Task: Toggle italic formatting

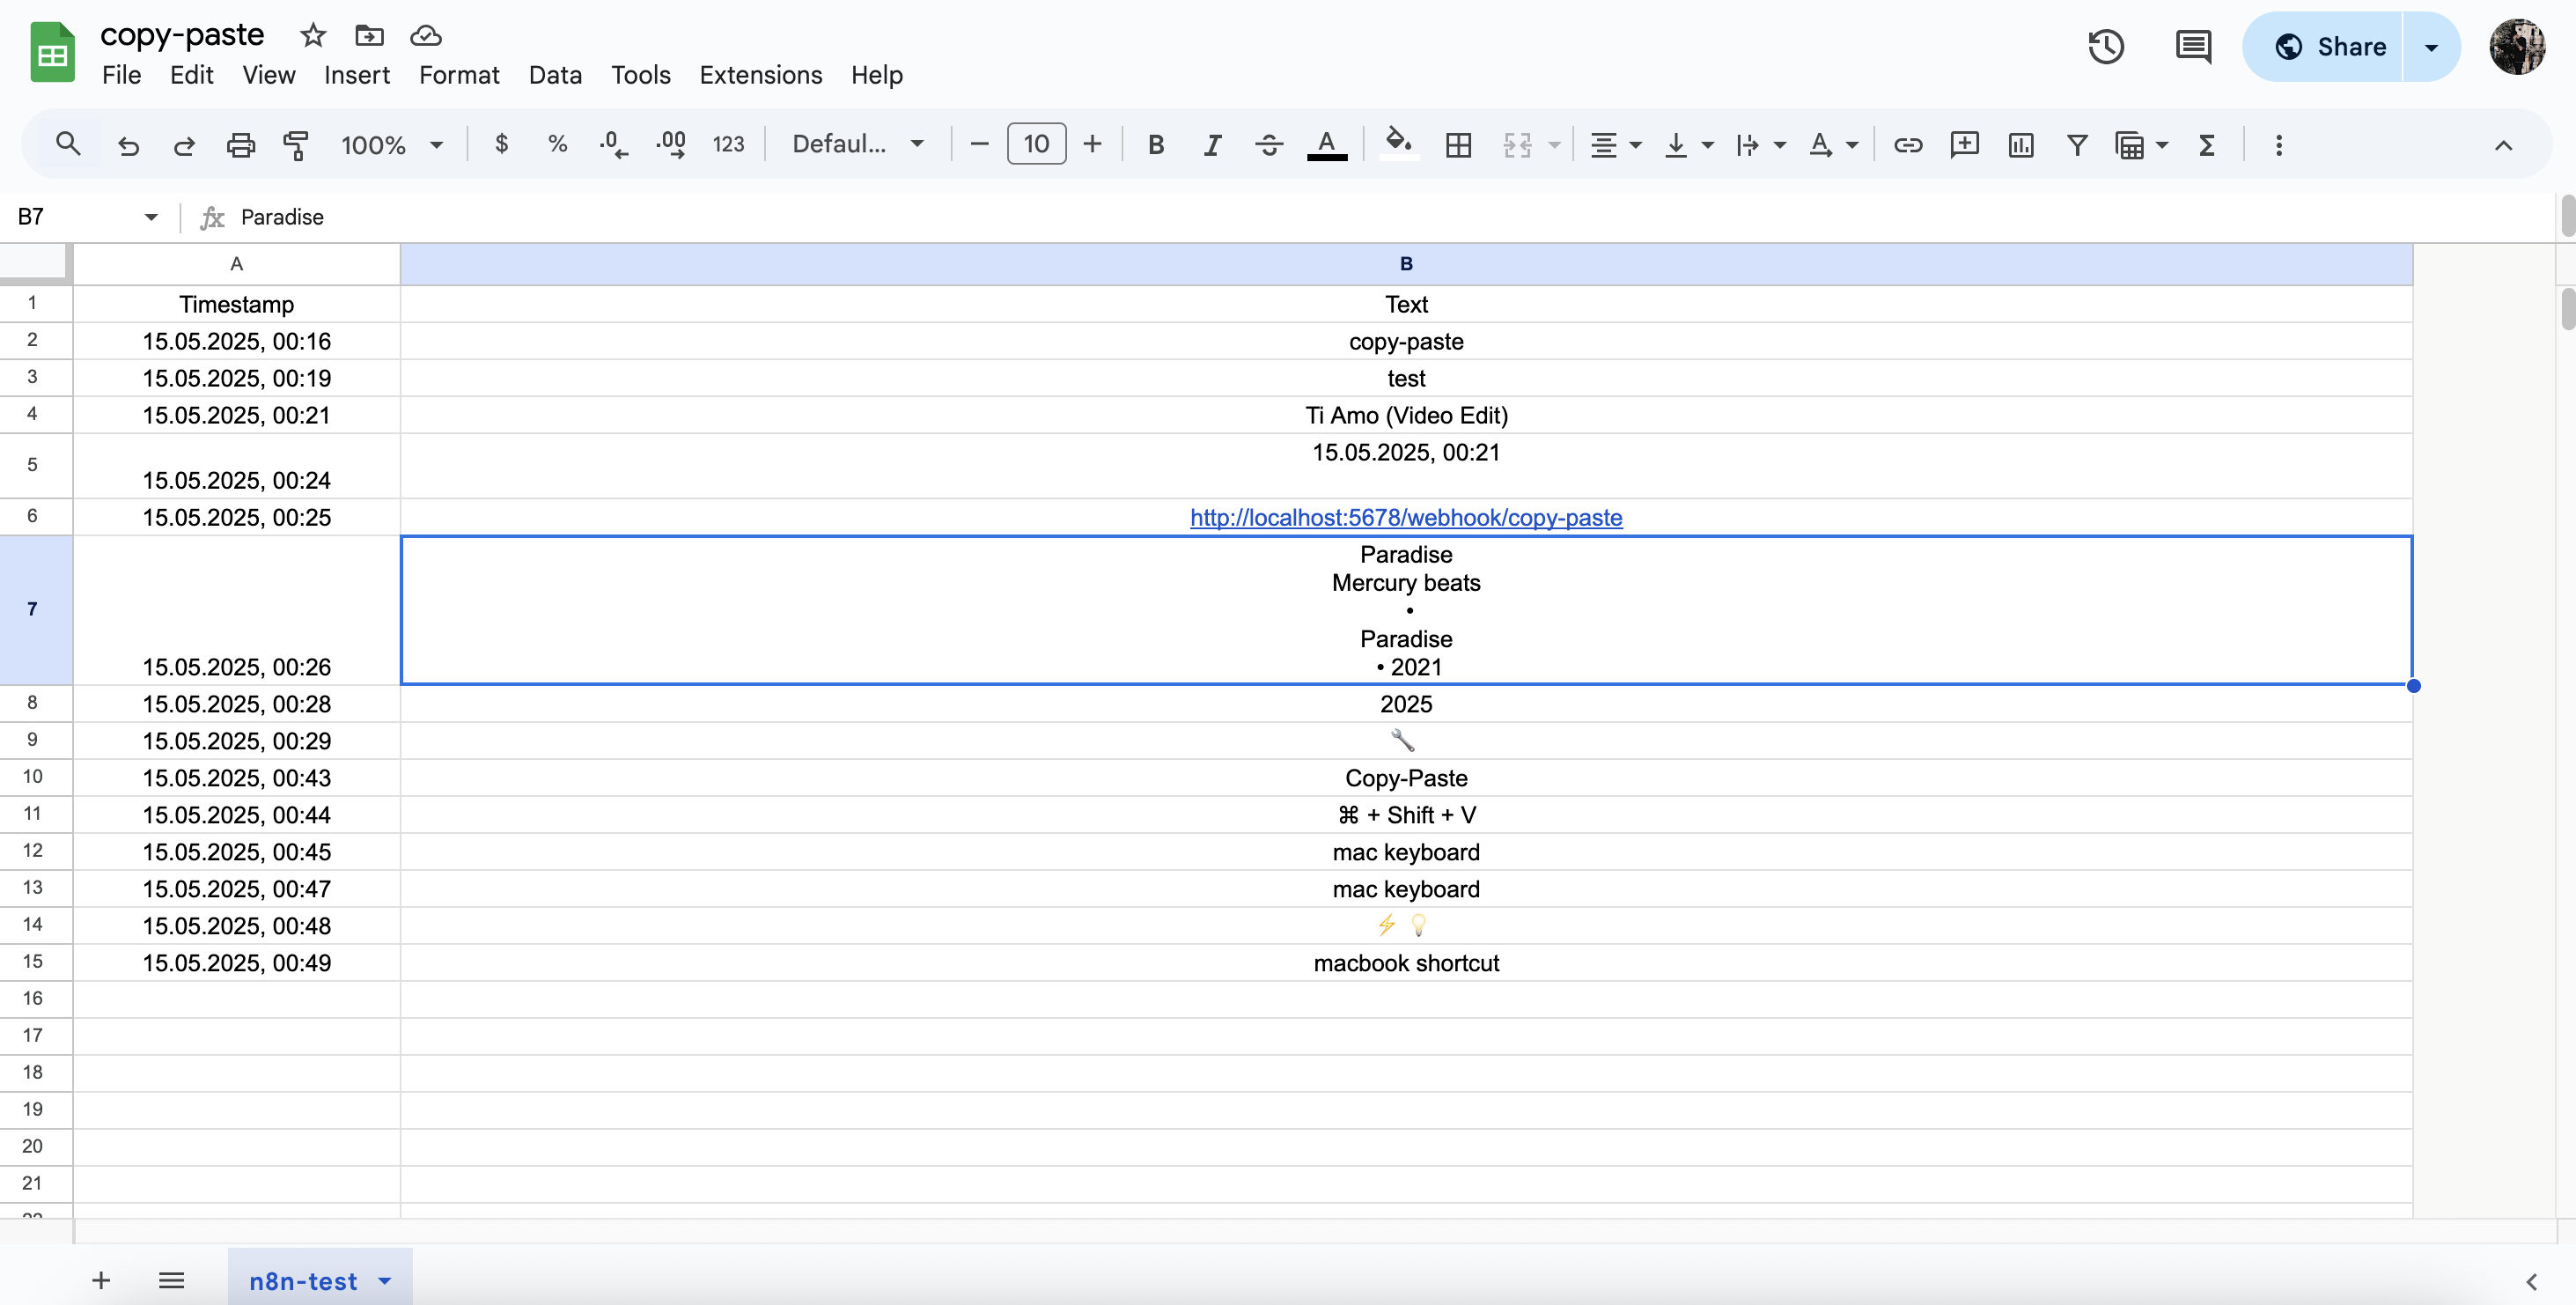Action: coord(1212,145)
